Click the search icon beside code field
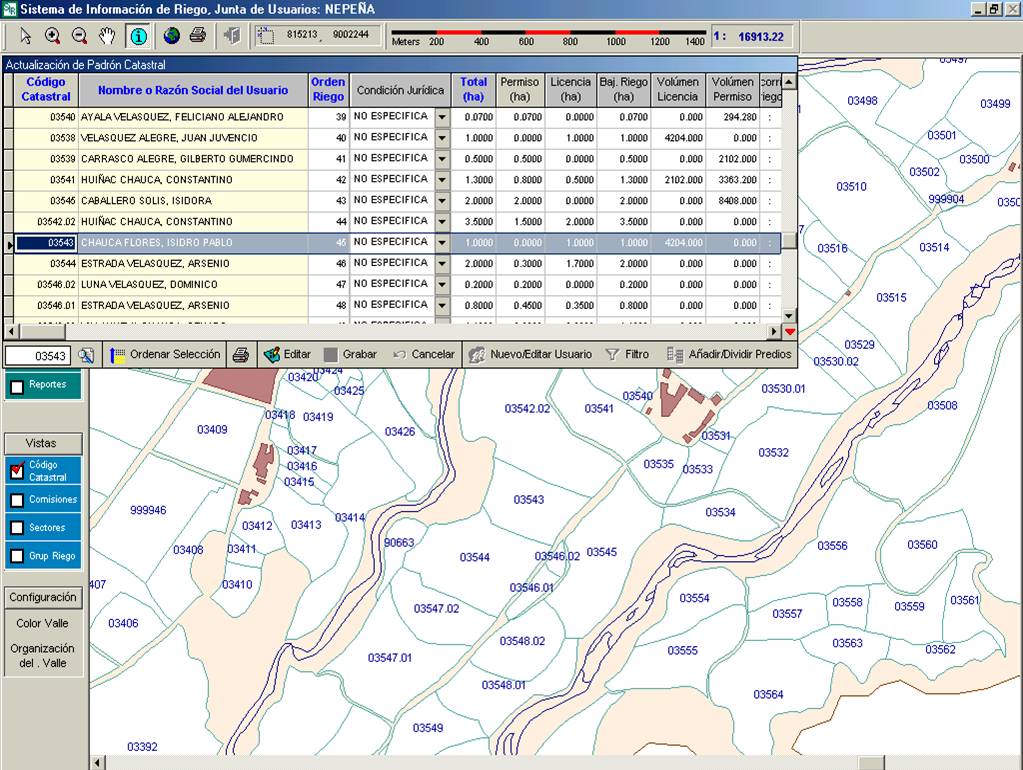The image size is (1023, 770). (x=86, y=355)
